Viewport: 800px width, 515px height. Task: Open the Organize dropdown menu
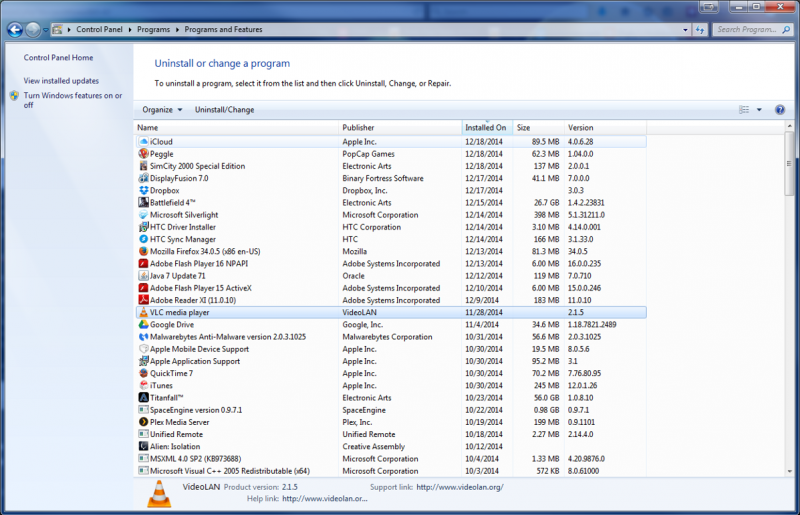[x=162, y=110]
